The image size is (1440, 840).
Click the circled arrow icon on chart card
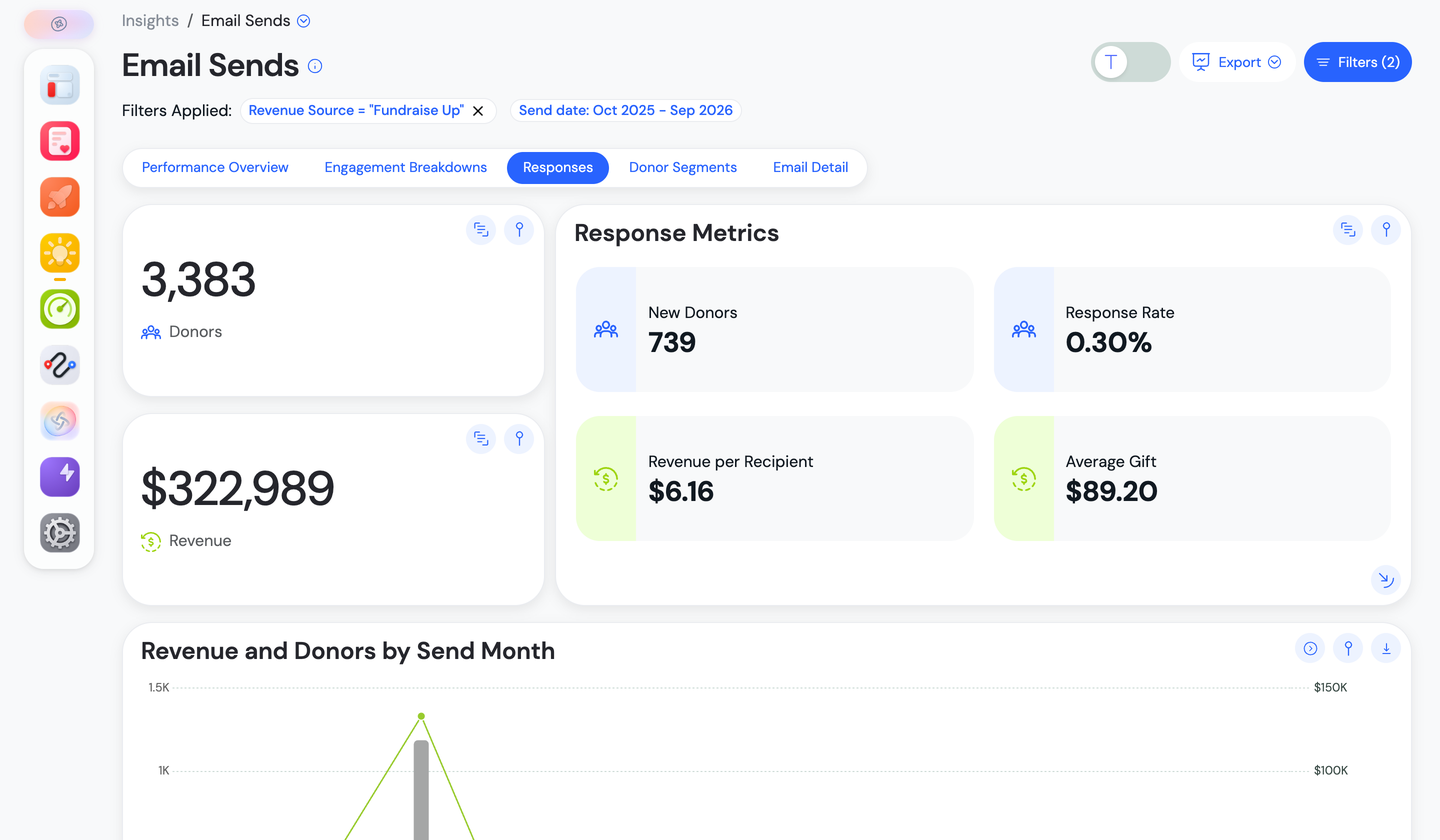pyautogui.click(x=1310, y=648)
